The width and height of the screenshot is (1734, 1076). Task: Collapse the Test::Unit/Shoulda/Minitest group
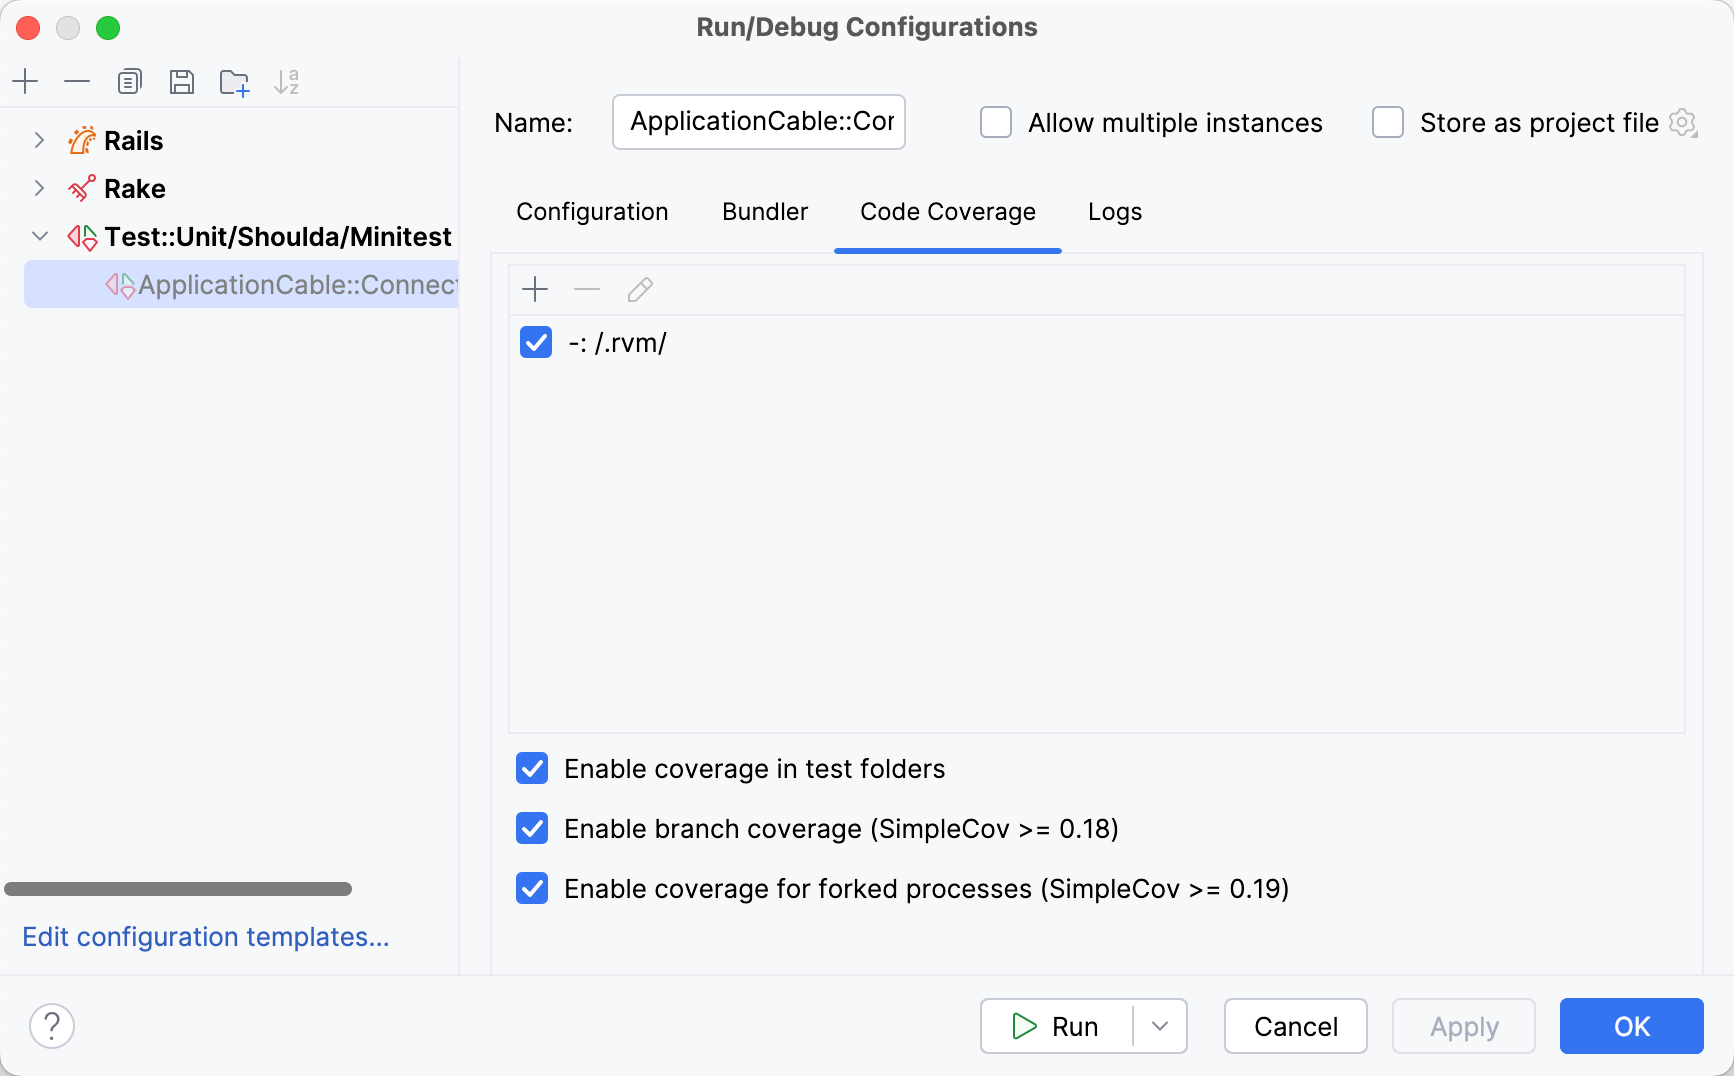39,236
